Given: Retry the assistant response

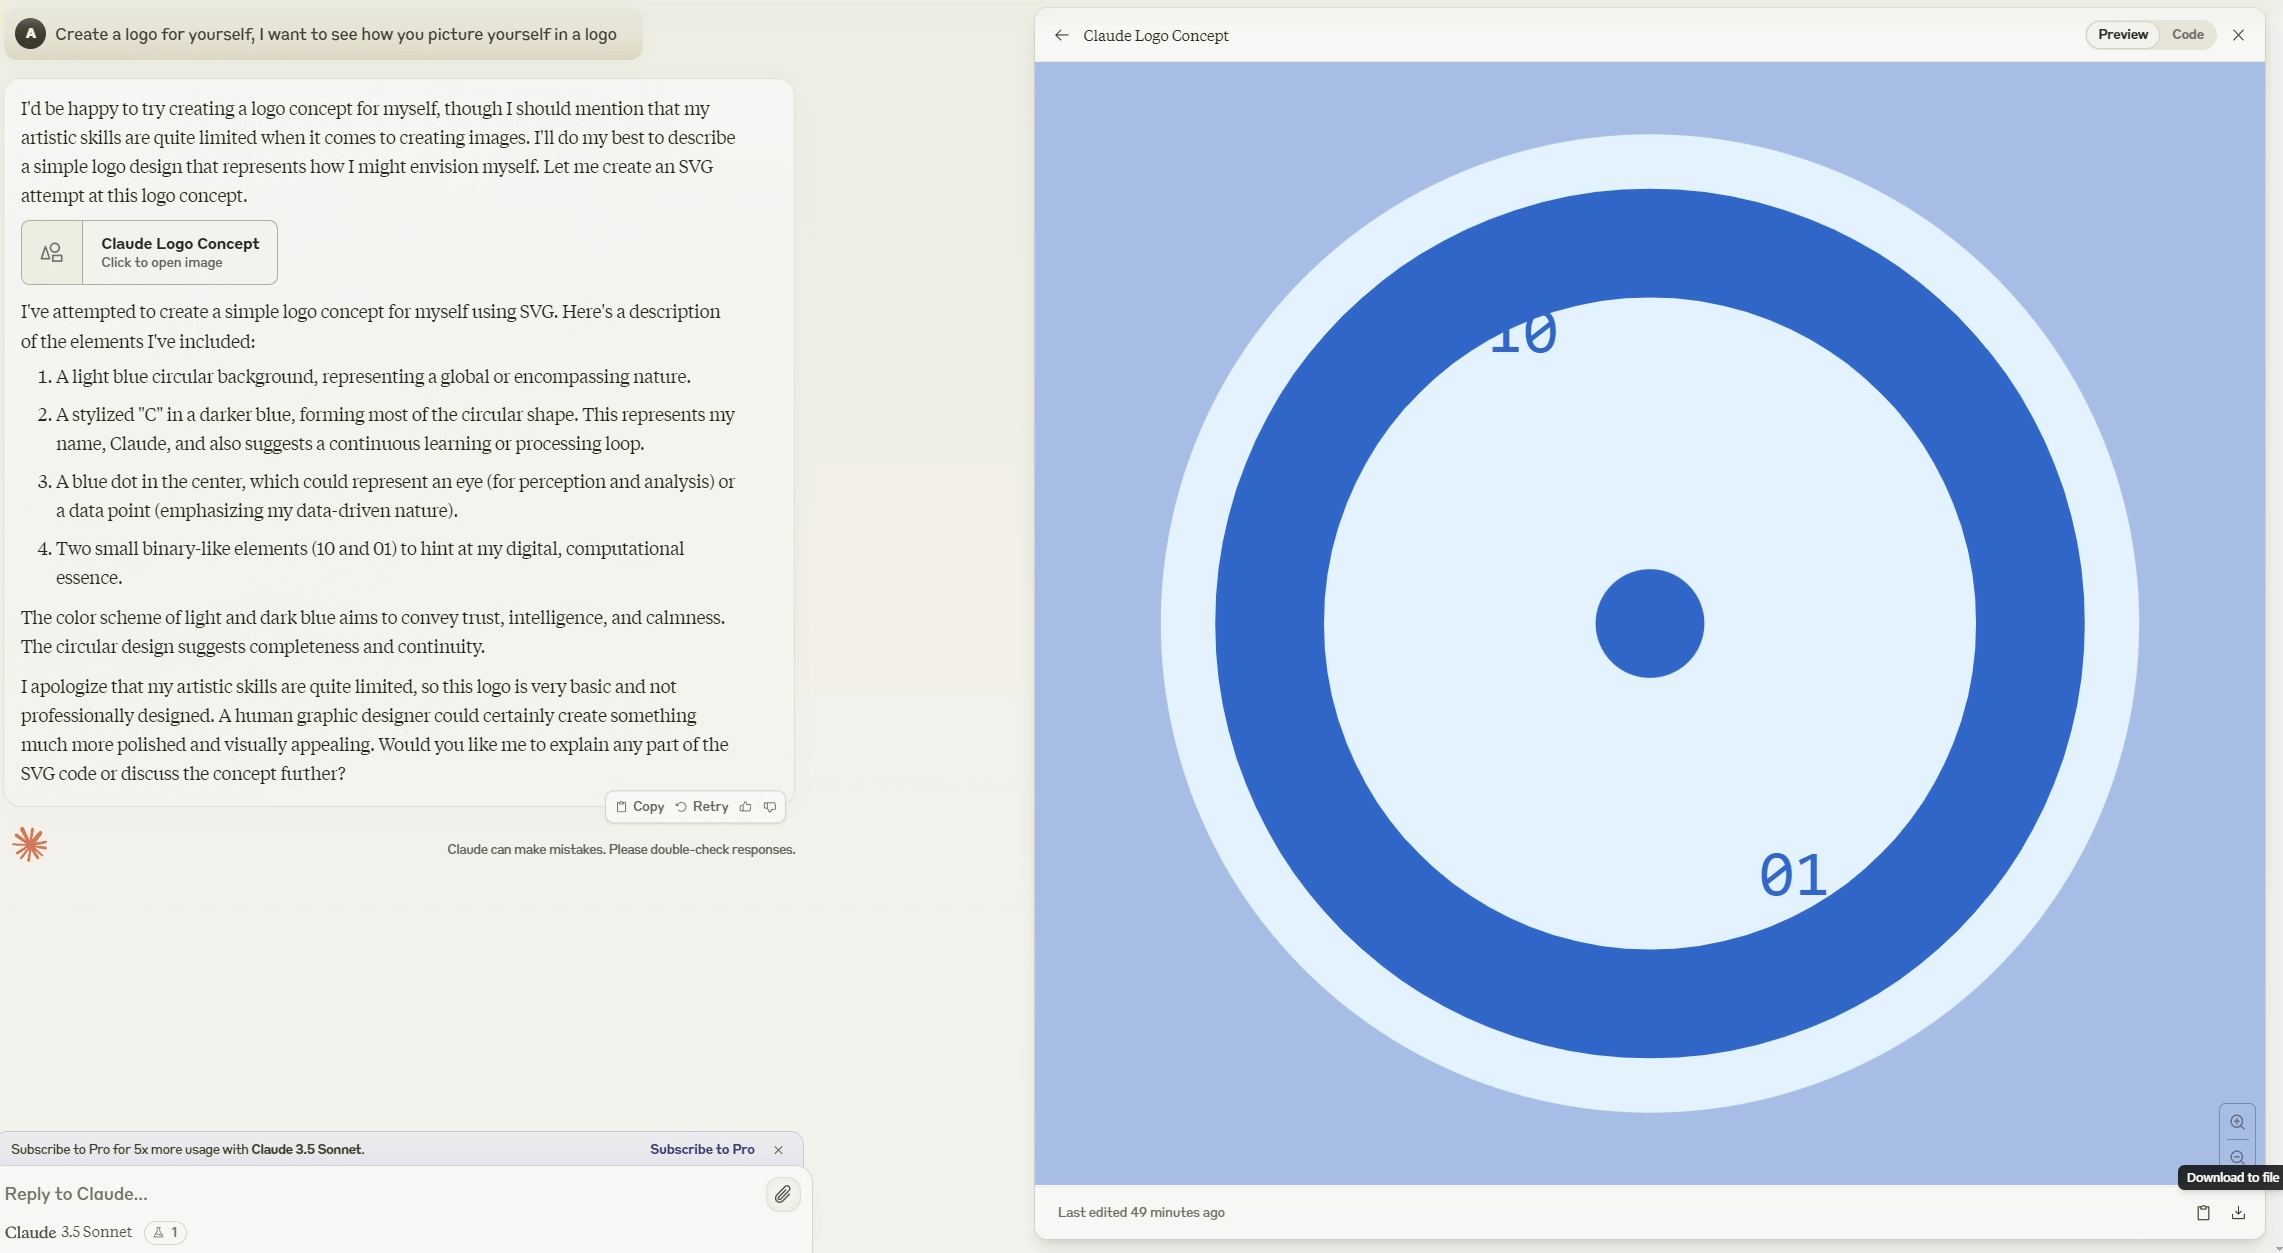Looking at the screenshot, I should (702, 807).
